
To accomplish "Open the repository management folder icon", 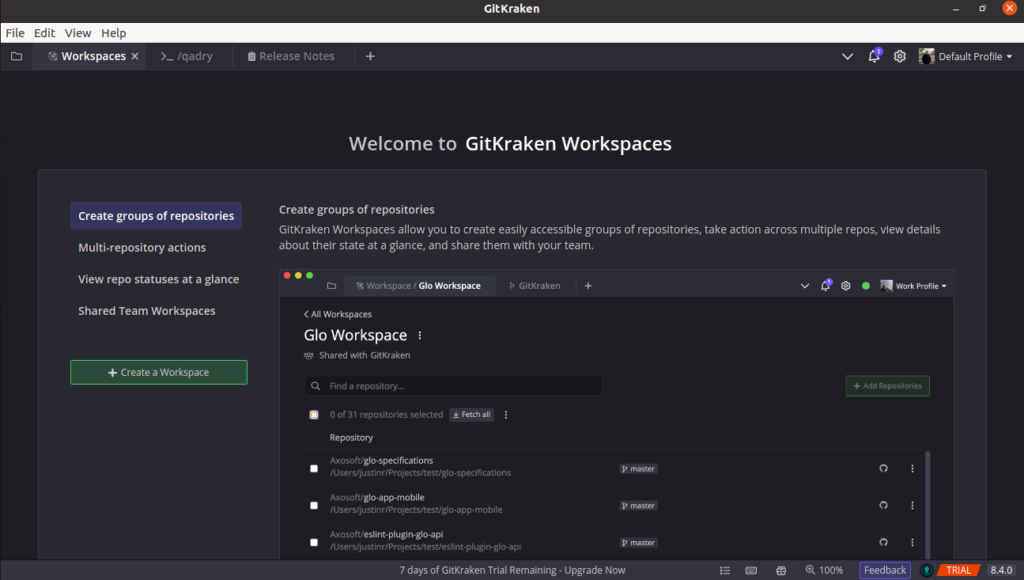I will click(16, 56).
